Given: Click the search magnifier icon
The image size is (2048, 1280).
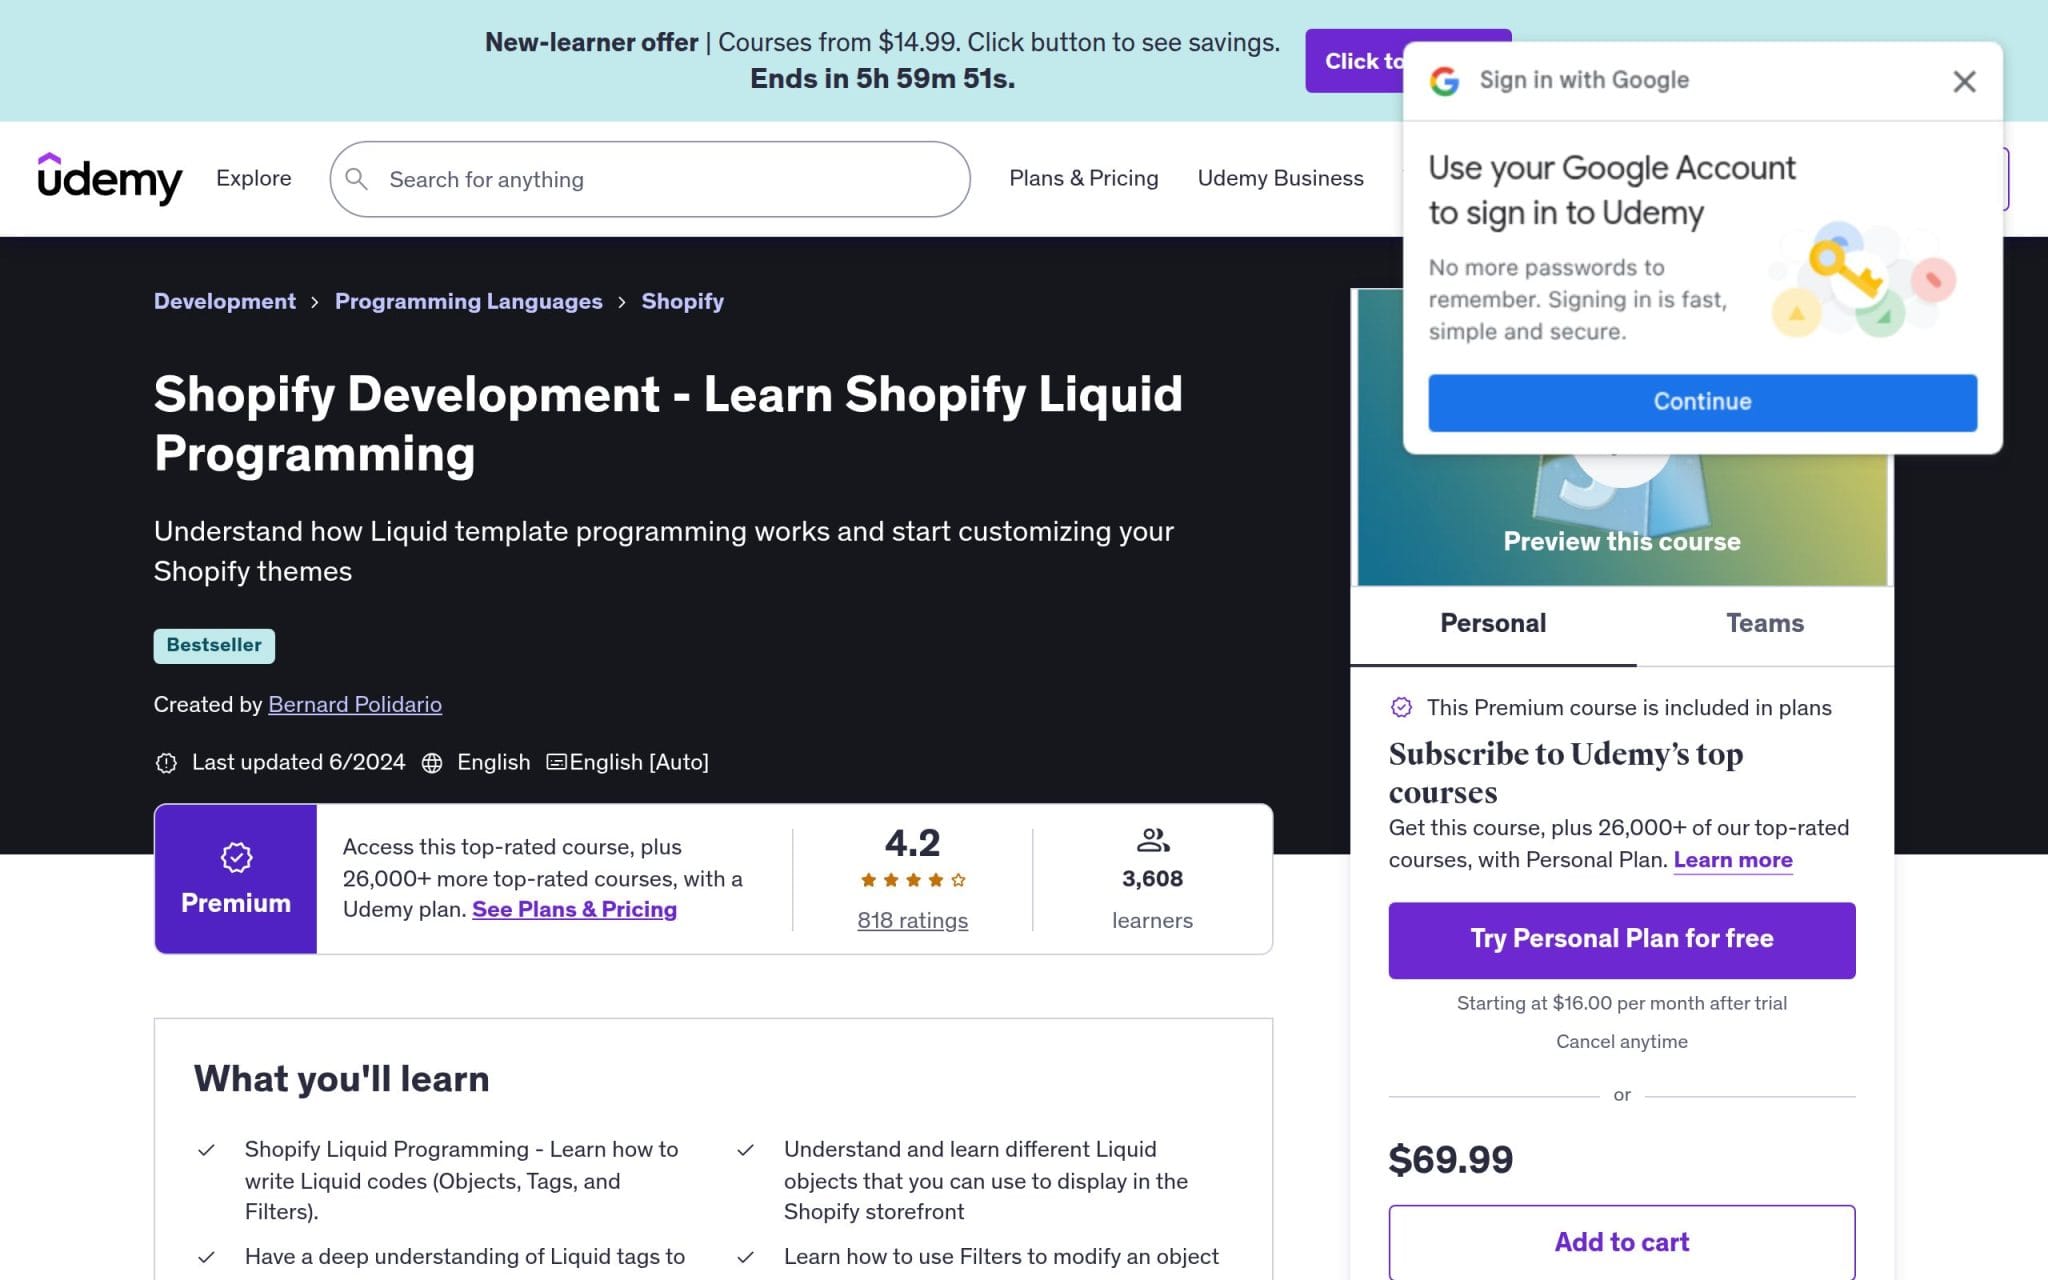Looking at the screenshot, I should click(x=356, y=179).
